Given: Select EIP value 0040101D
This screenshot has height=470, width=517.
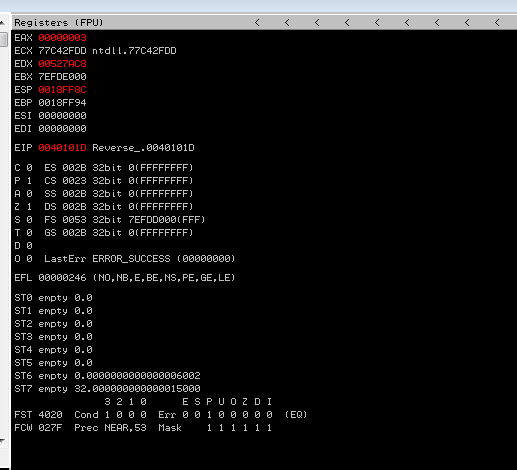Looking at the screenshot, I should (x=62, y=148).
